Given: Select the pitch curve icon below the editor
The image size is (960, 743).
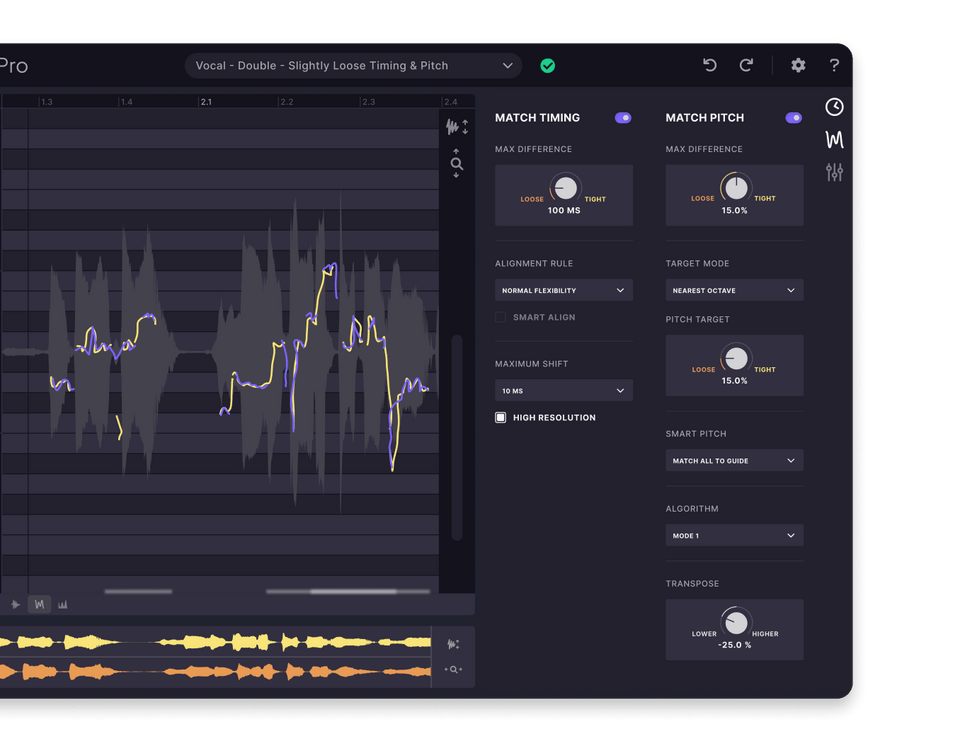Looking at the screenshot, I should coord(39,604).
